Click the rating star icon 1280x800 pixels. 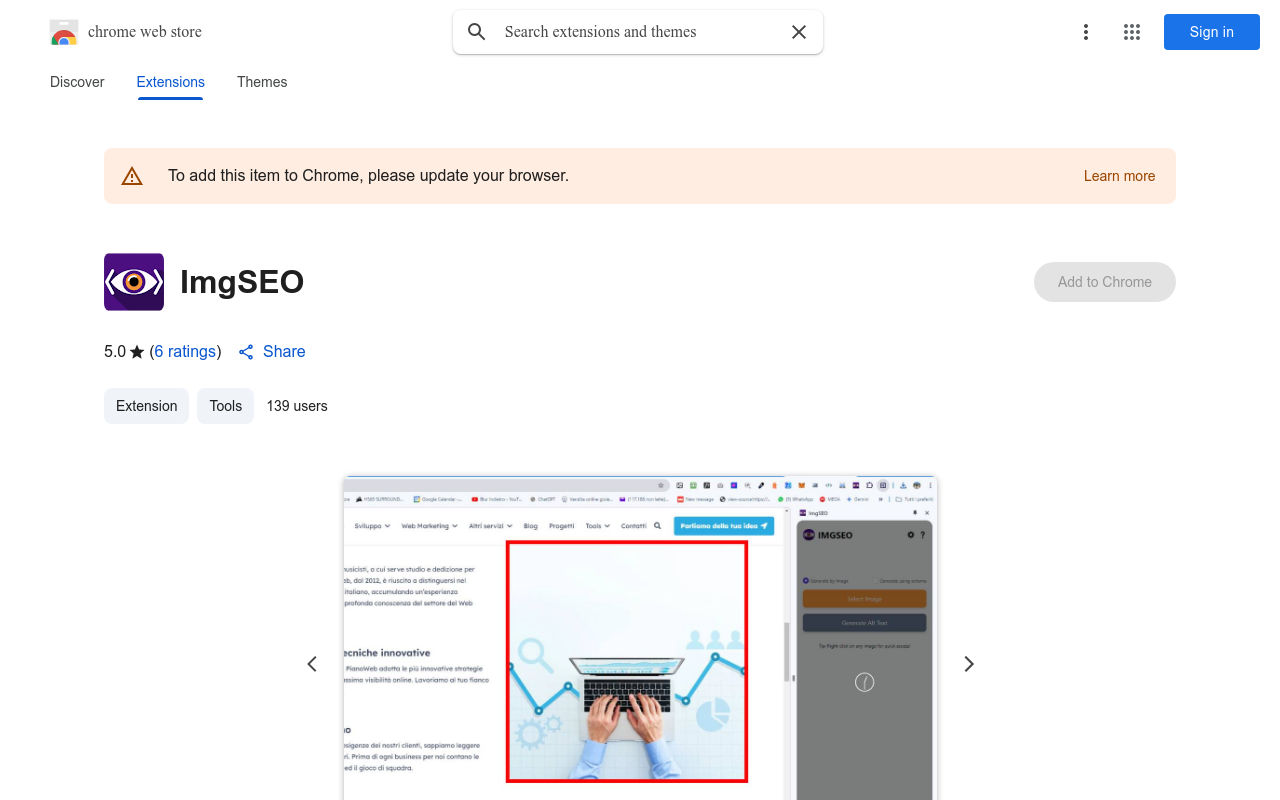137,352
